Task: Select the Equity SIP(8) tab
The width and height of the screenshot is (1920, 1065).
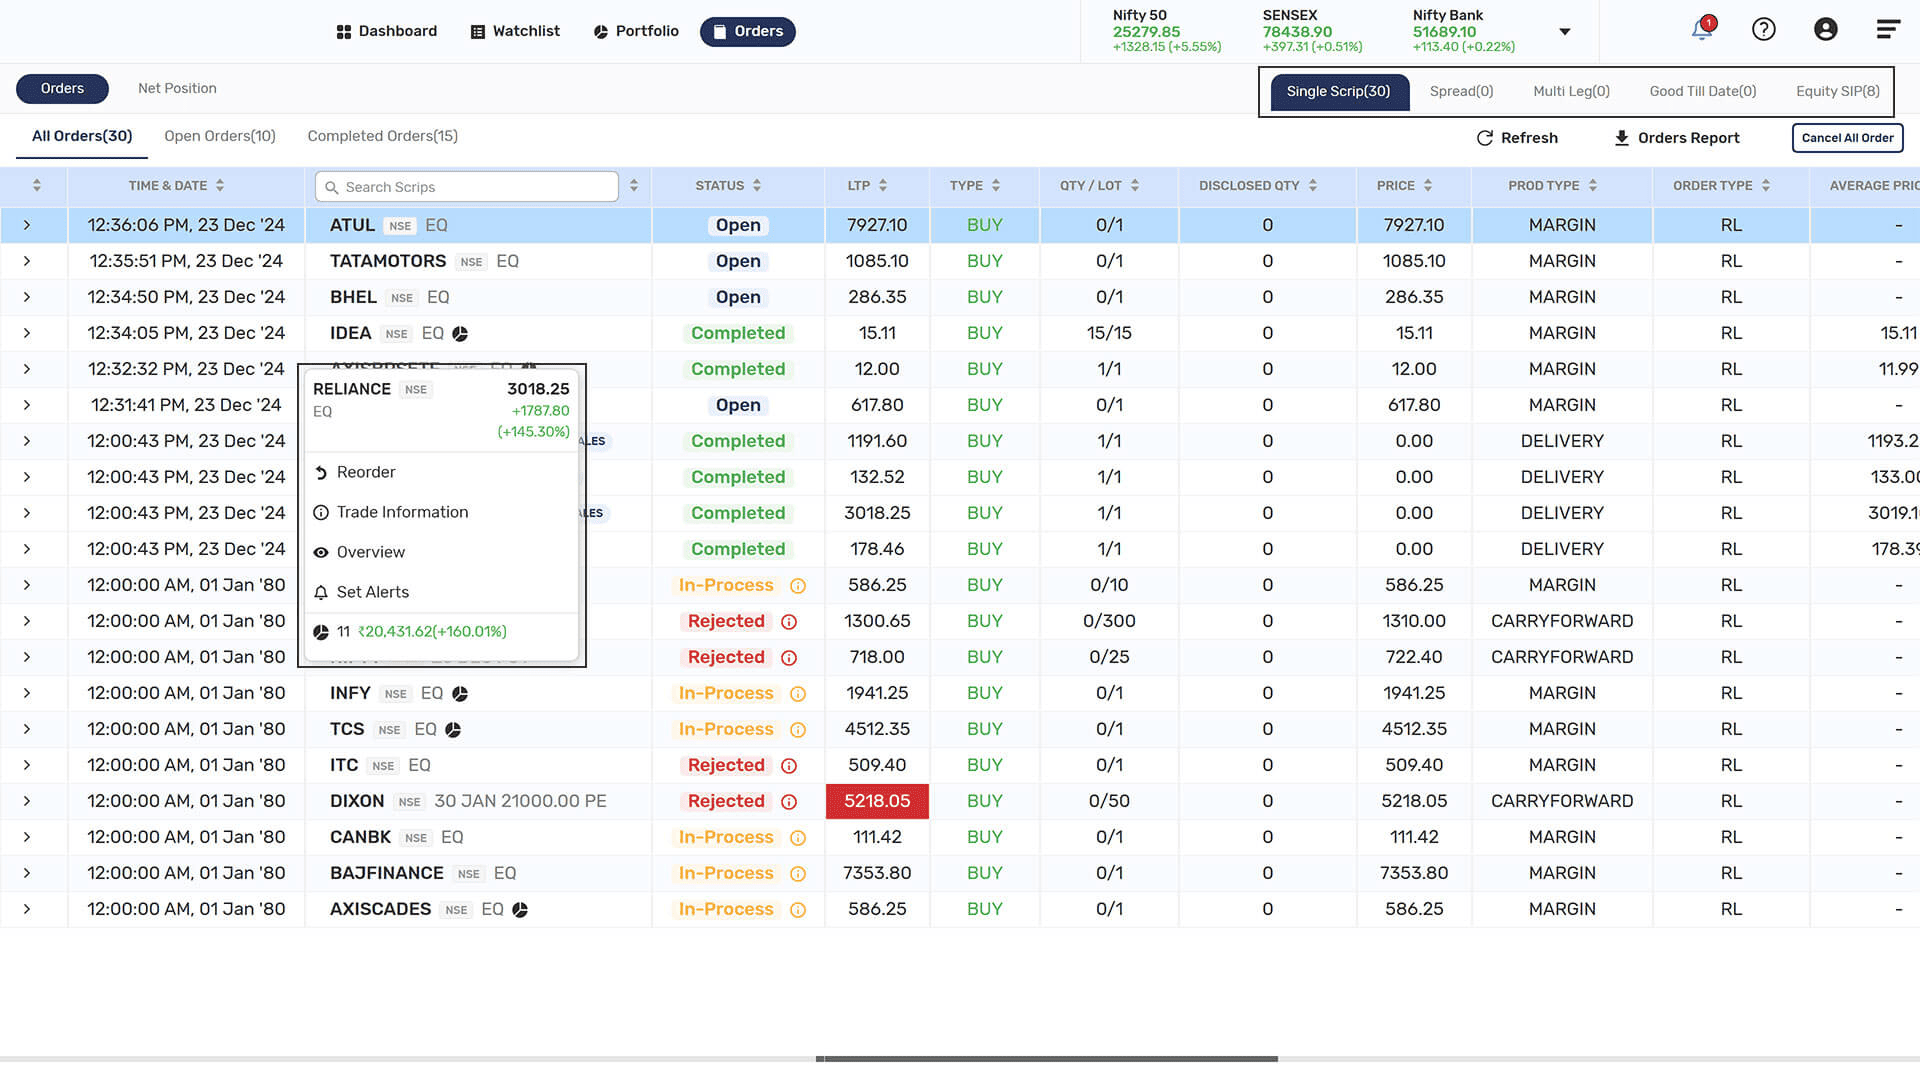Action: coord(1838,92)
